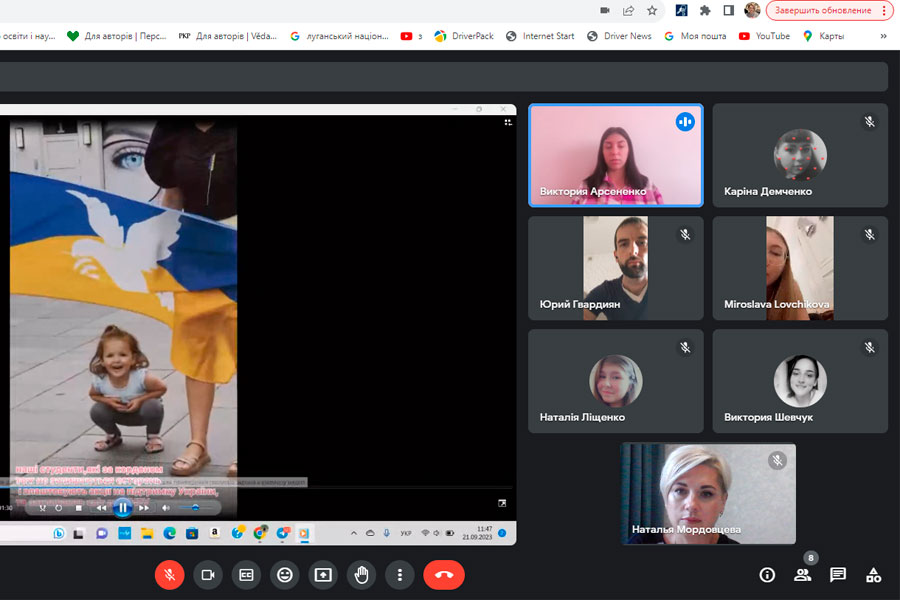
Task: Toggle repeat in the shared media player
Action: 59,508
